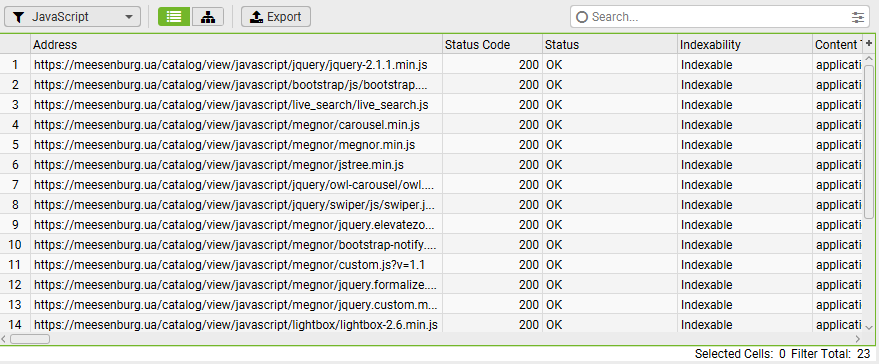This screenshot has height=364, width=879.
Task: Click the vertical scrollbar down arrow
Action: coord(869,327)
